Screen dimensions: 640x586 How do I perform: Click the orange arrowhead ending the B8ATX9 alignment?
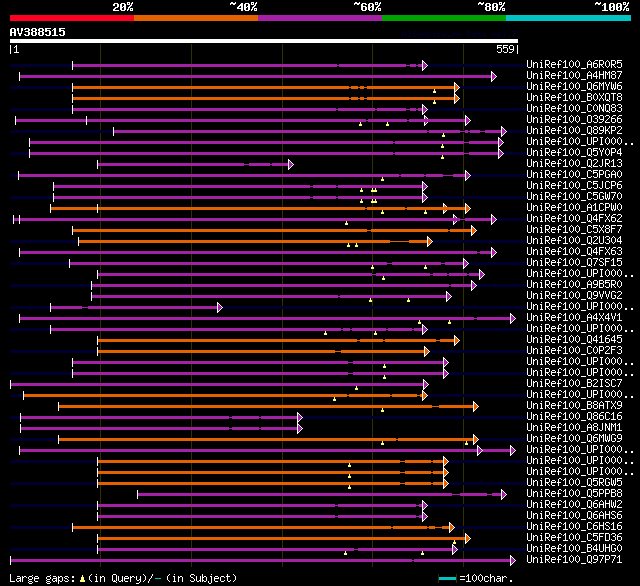tap(476, 406)
